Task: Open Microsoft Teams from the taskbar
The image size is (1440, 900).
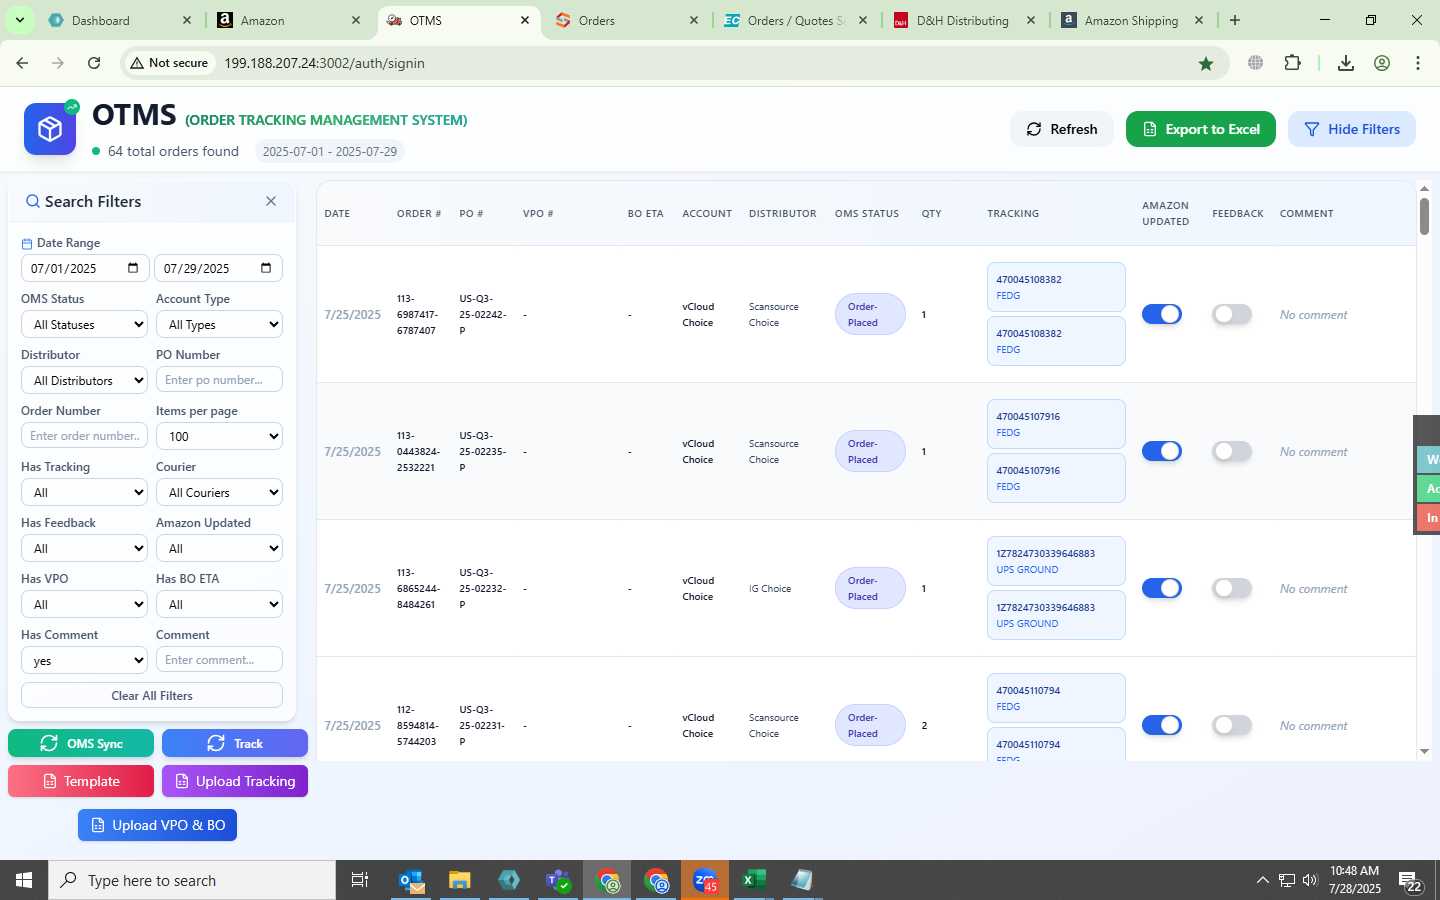Action: click(558, 880)
